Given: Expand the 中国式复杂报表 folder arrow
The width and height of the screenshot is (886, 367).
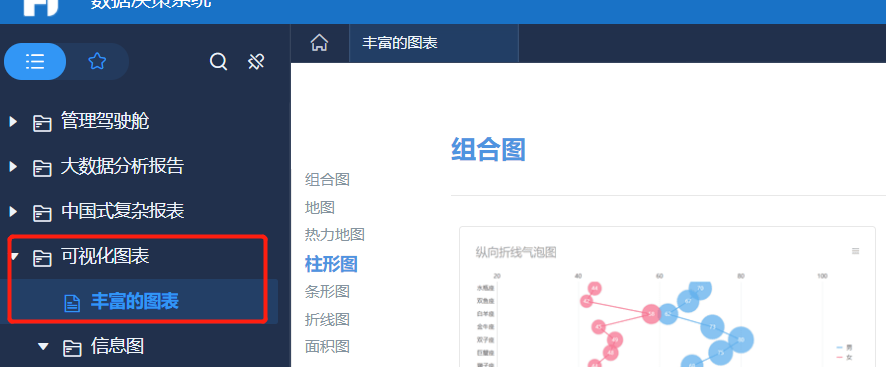Looking at the screenshot, I should click(14, 211).
